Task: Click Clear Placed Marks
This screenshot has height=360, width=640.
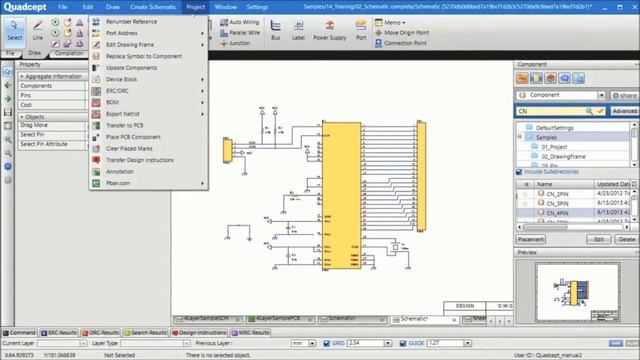Action: [x=149, y=149]
